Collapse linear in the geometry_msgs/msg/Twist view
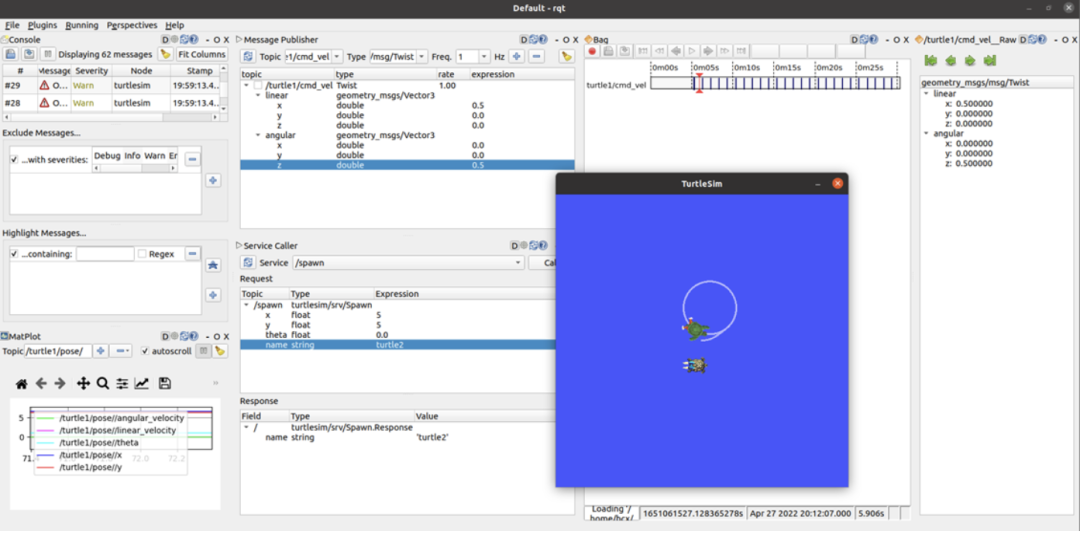 point(926,93)
